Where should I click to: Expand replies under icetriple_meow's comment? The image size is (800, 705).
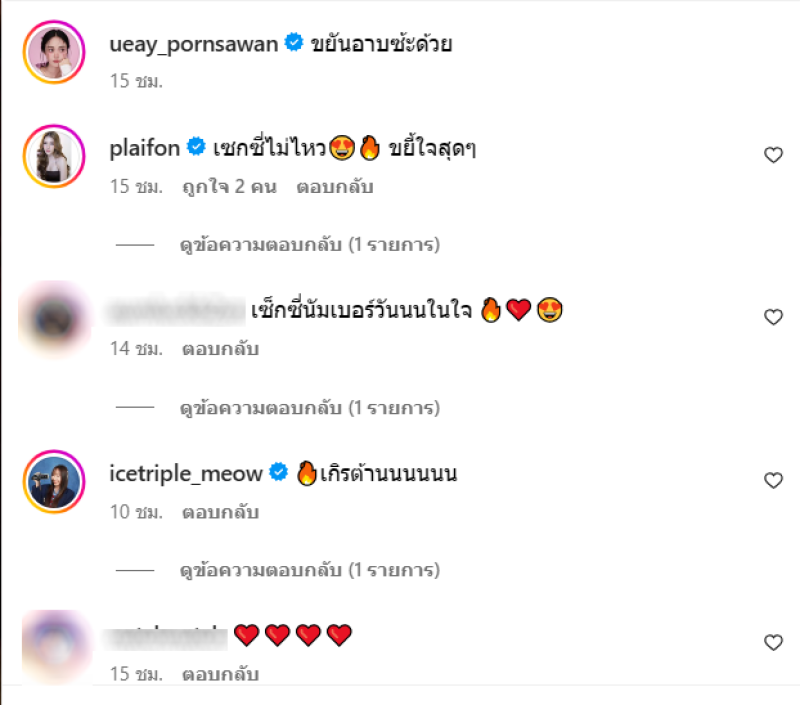click(x=309, y=570)
